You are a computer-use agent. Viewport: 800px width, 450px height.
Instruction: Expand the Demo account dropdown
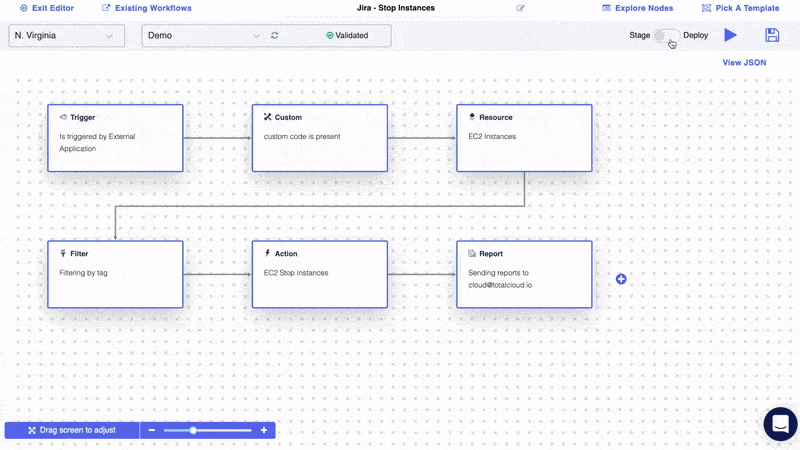[x=204, y=36]
